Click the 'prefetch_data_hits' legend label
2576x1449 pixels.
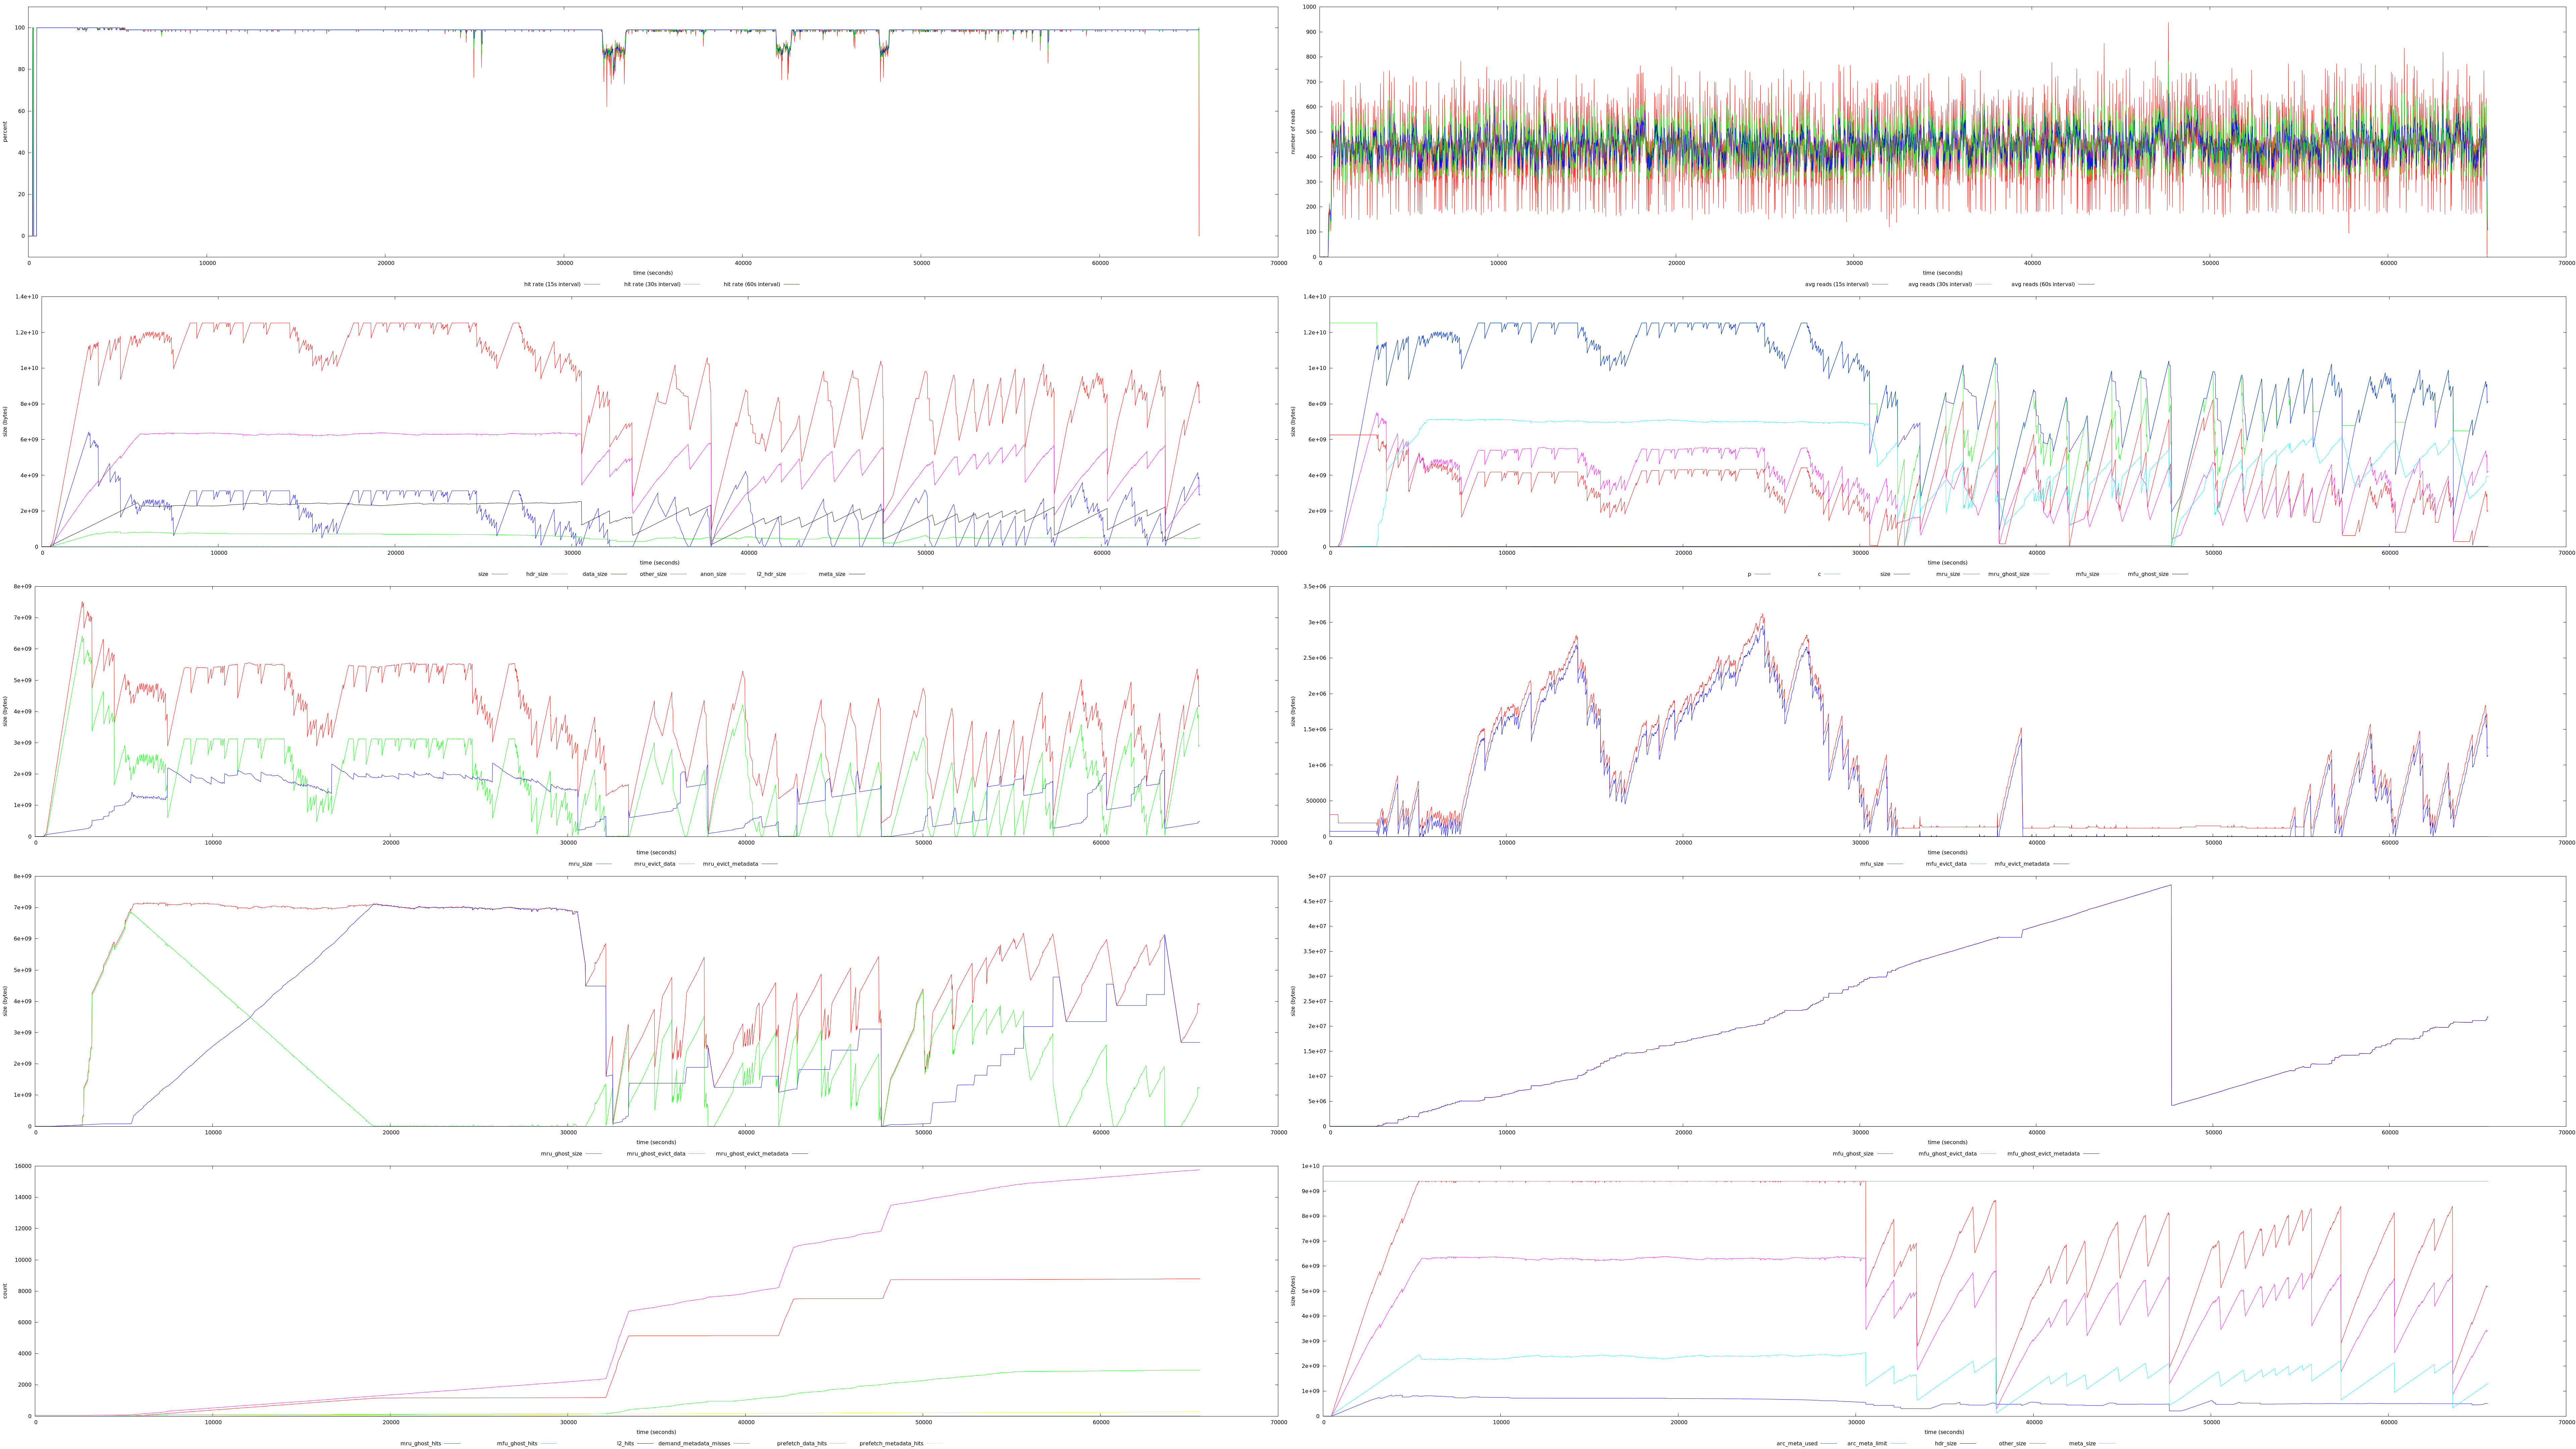[x=802, y=1444]
